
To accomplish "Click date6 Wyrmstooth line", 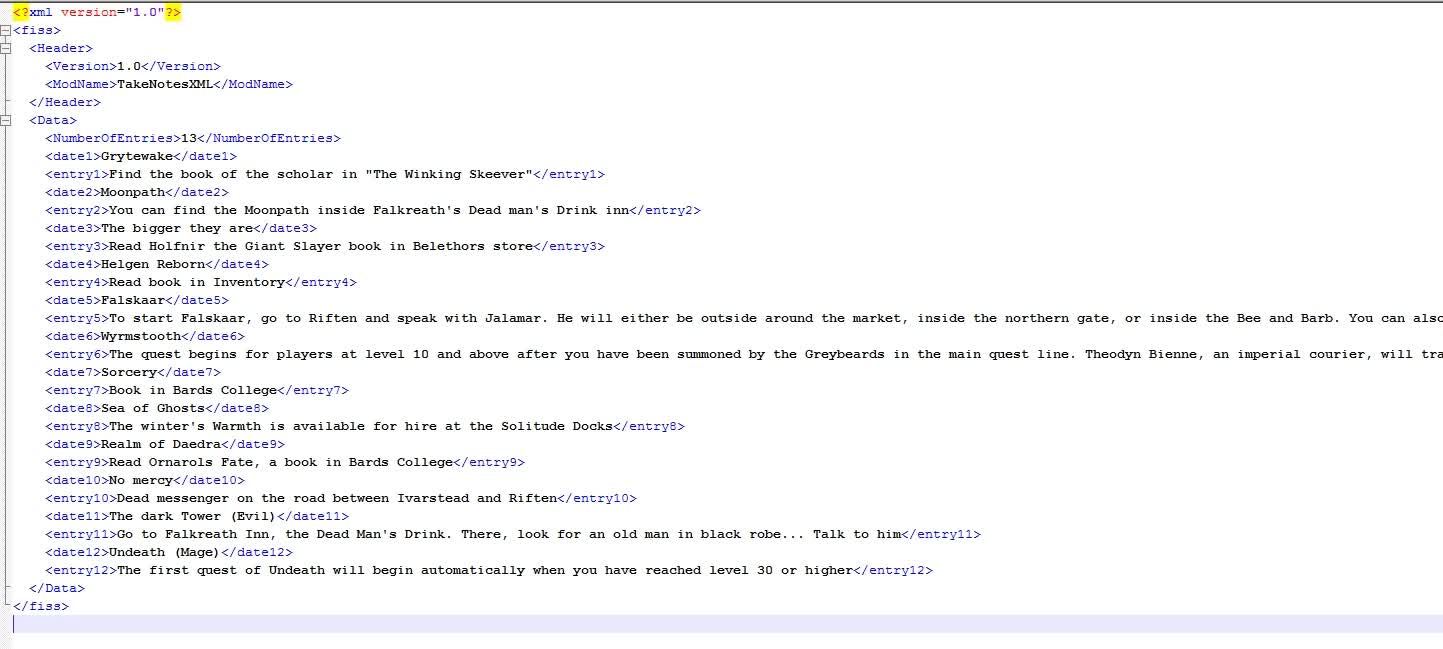I will click(145, 336).
